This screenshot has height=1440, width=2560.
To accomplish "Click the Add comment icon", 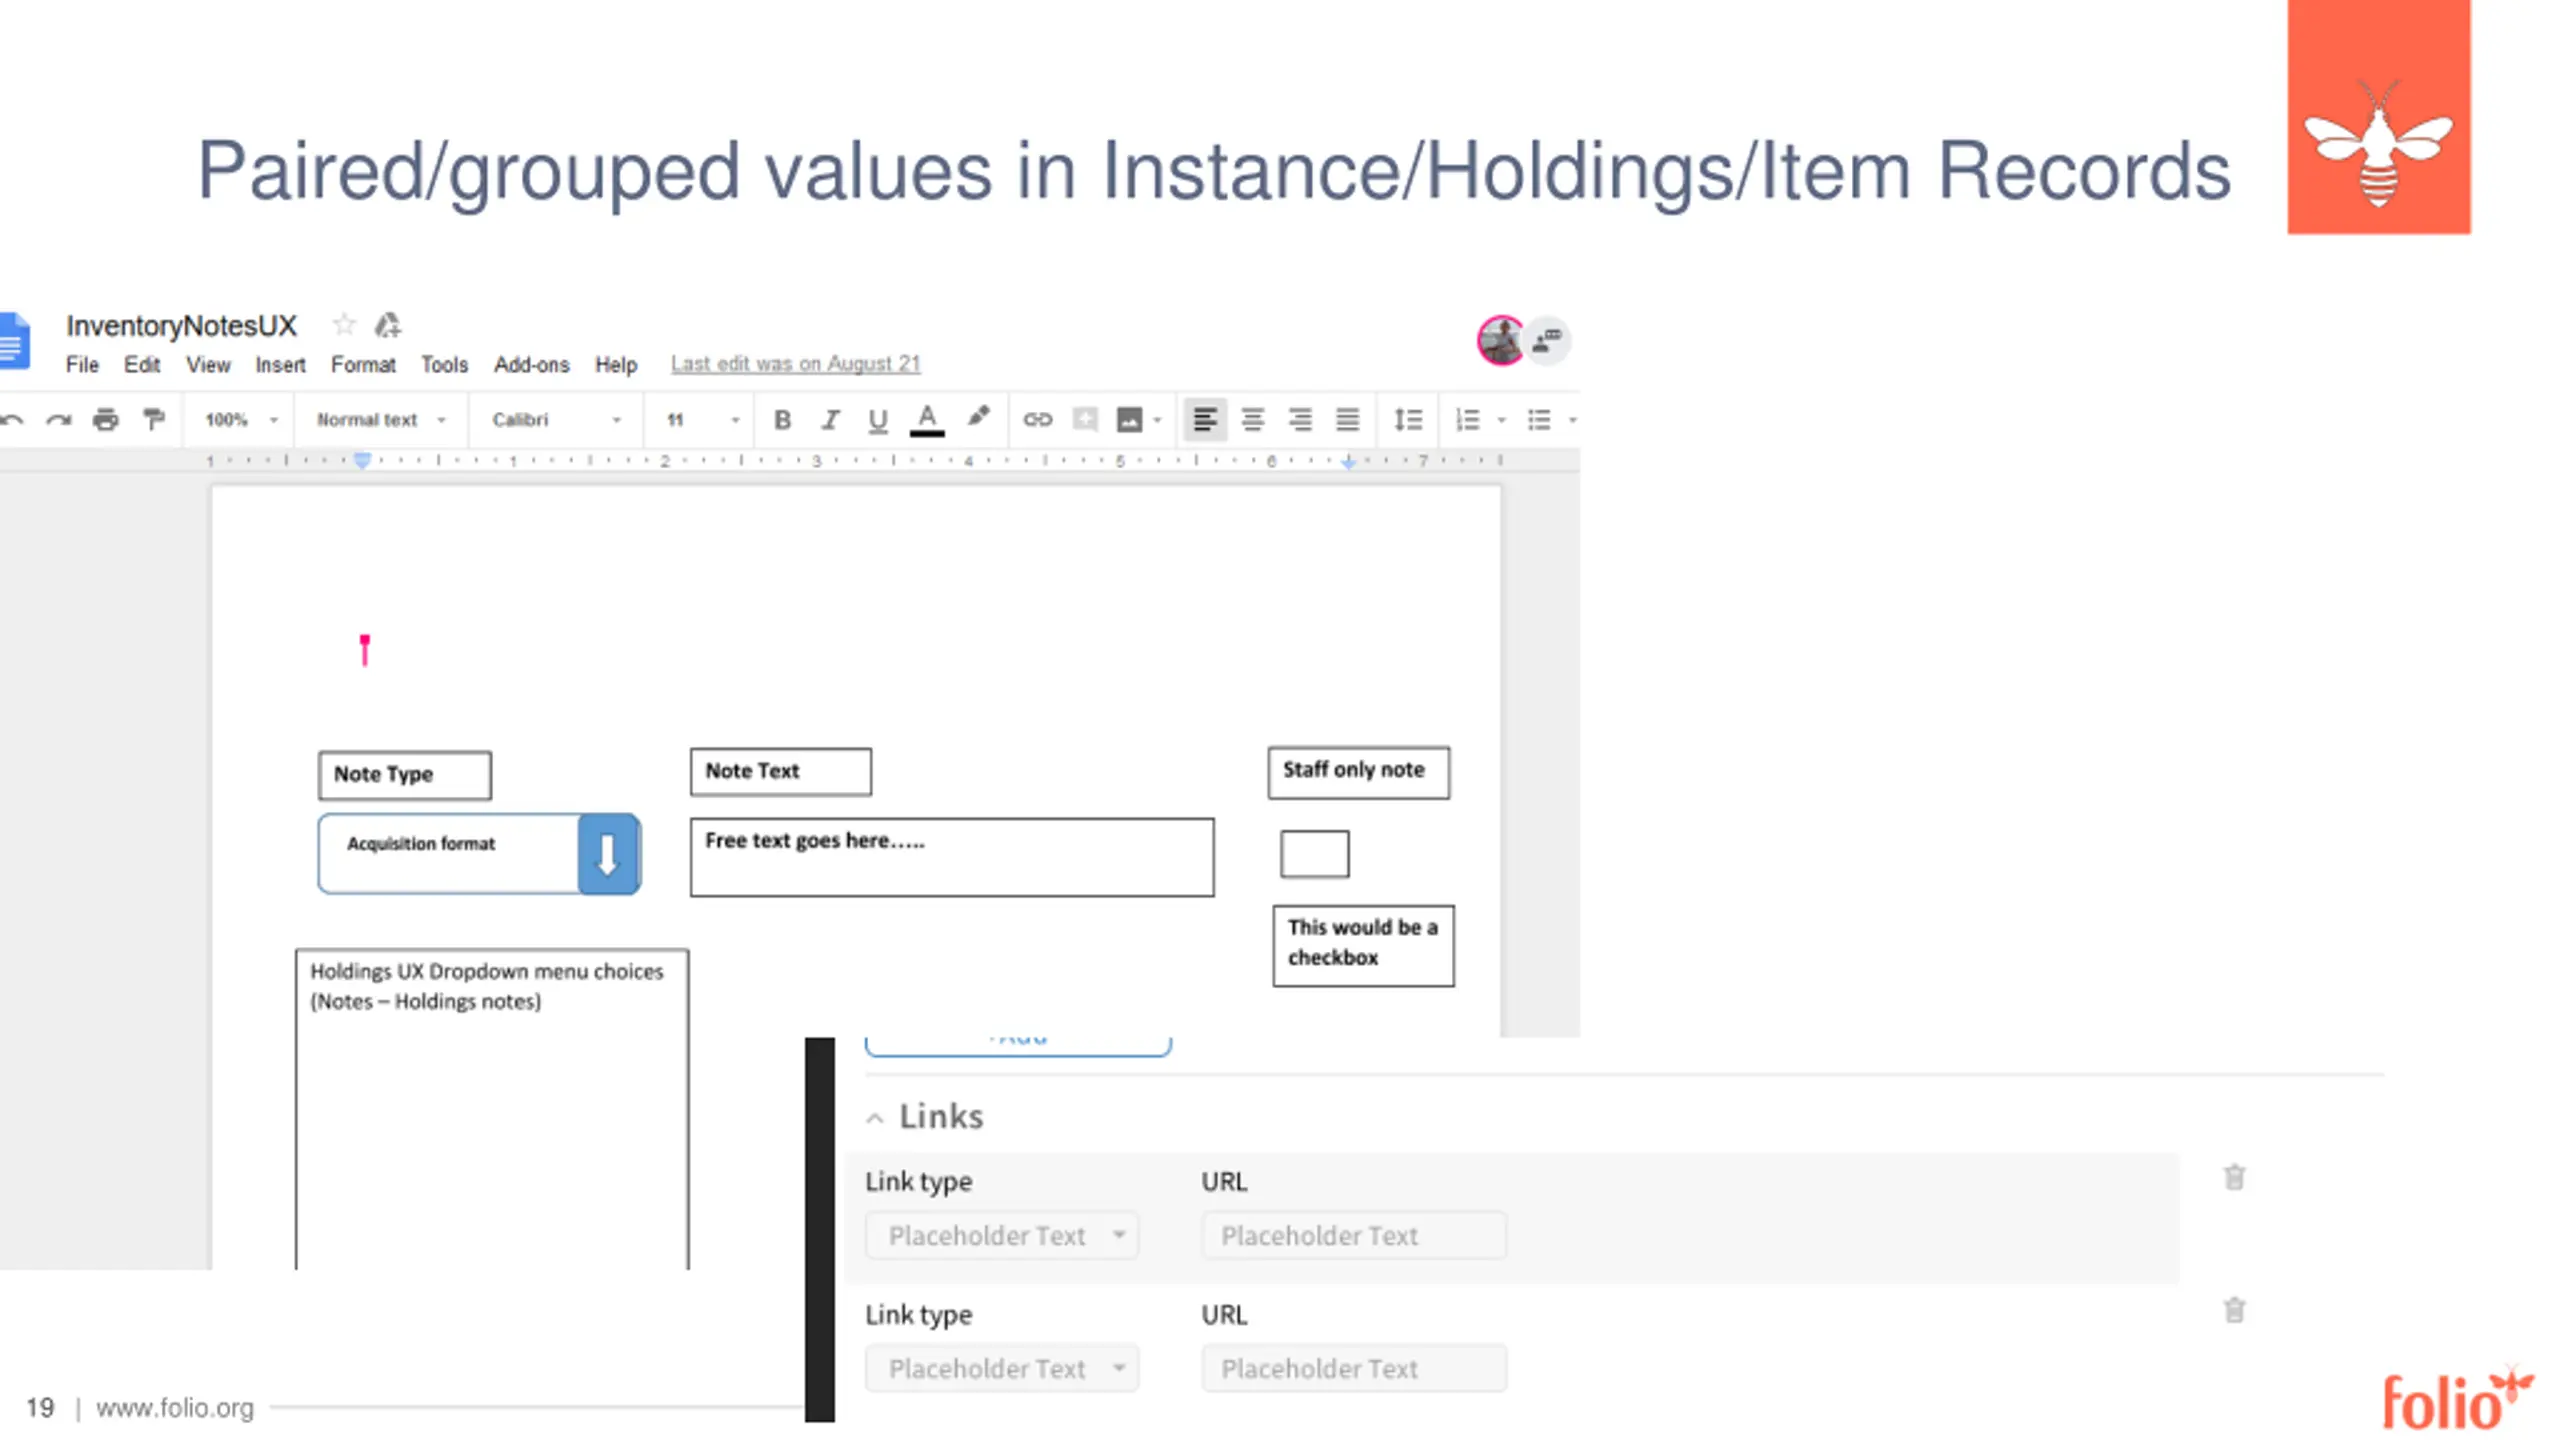I will click(x=1085, y=420).
